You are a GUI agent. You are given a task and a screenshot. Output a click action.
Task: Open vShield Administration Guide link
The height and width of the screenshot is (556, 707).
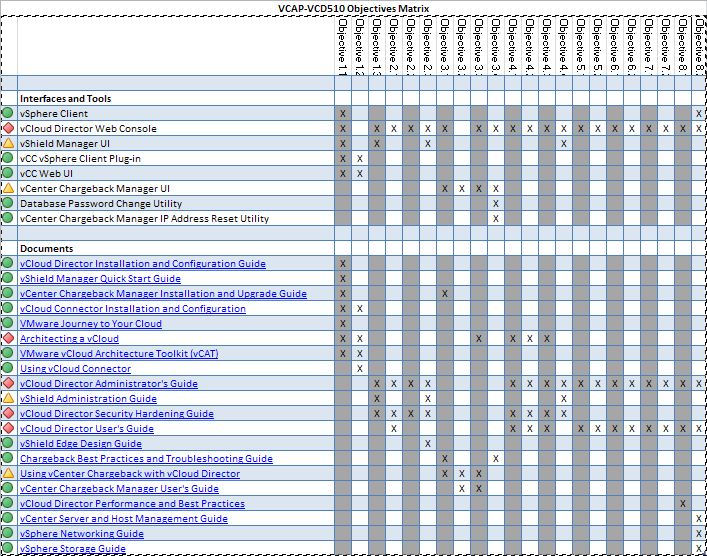(x=88, y=399)
